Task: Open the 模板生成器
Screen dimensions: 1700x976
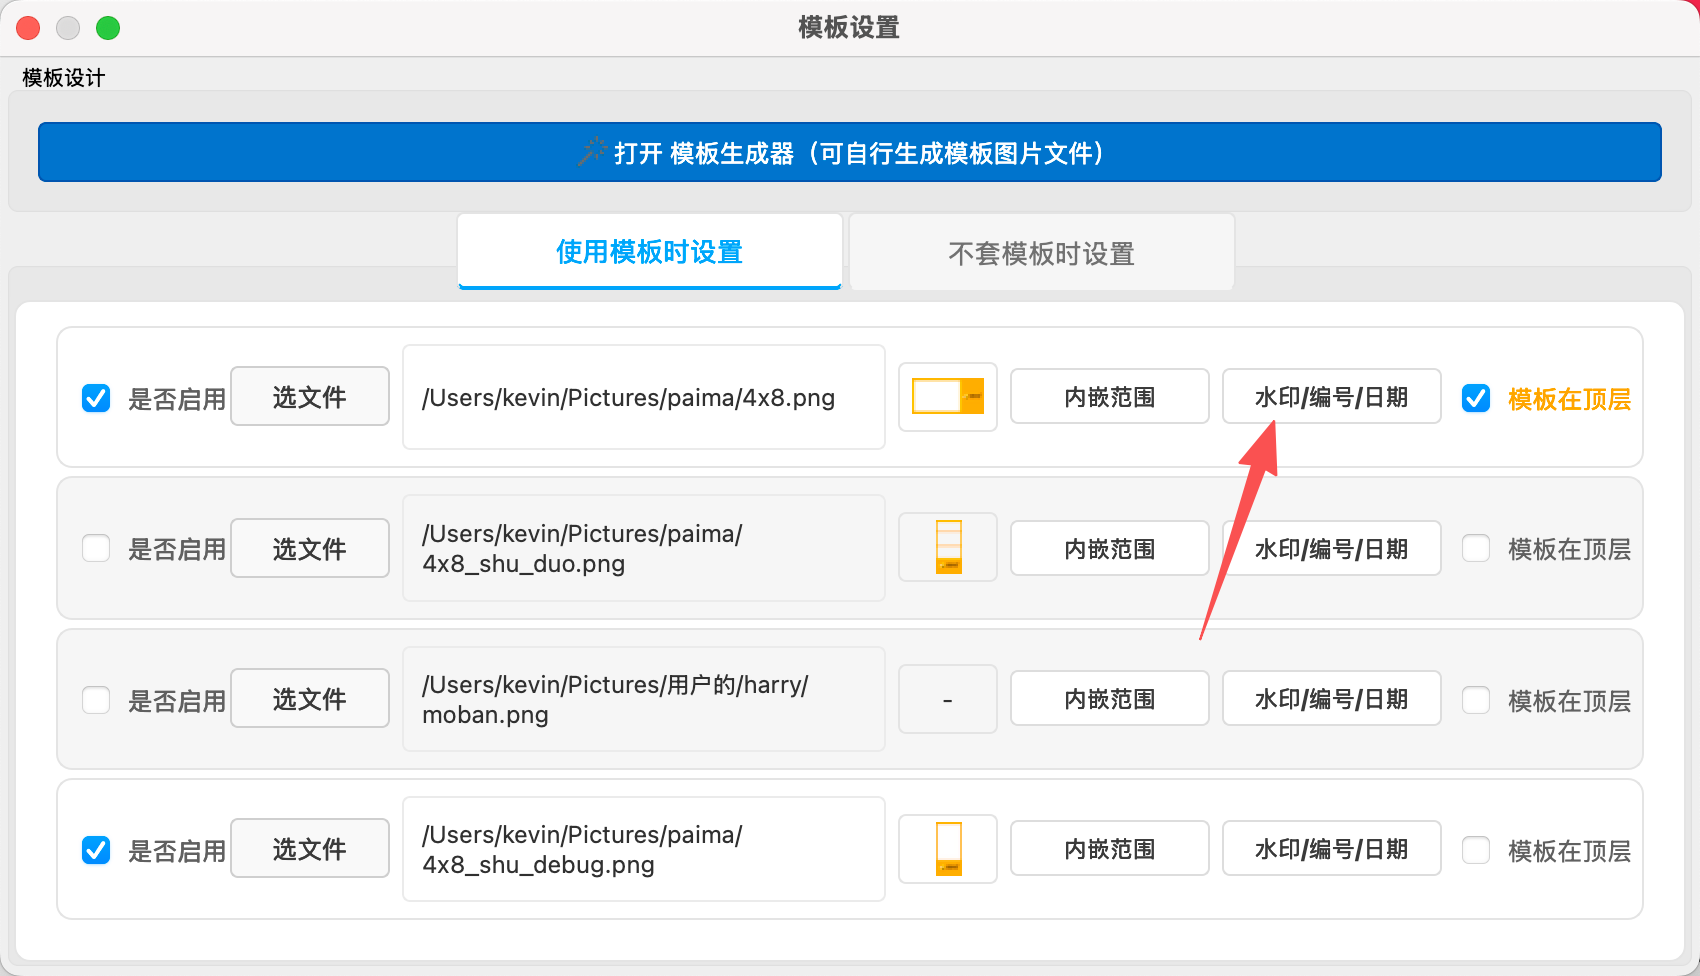Action: coord(848,152)
